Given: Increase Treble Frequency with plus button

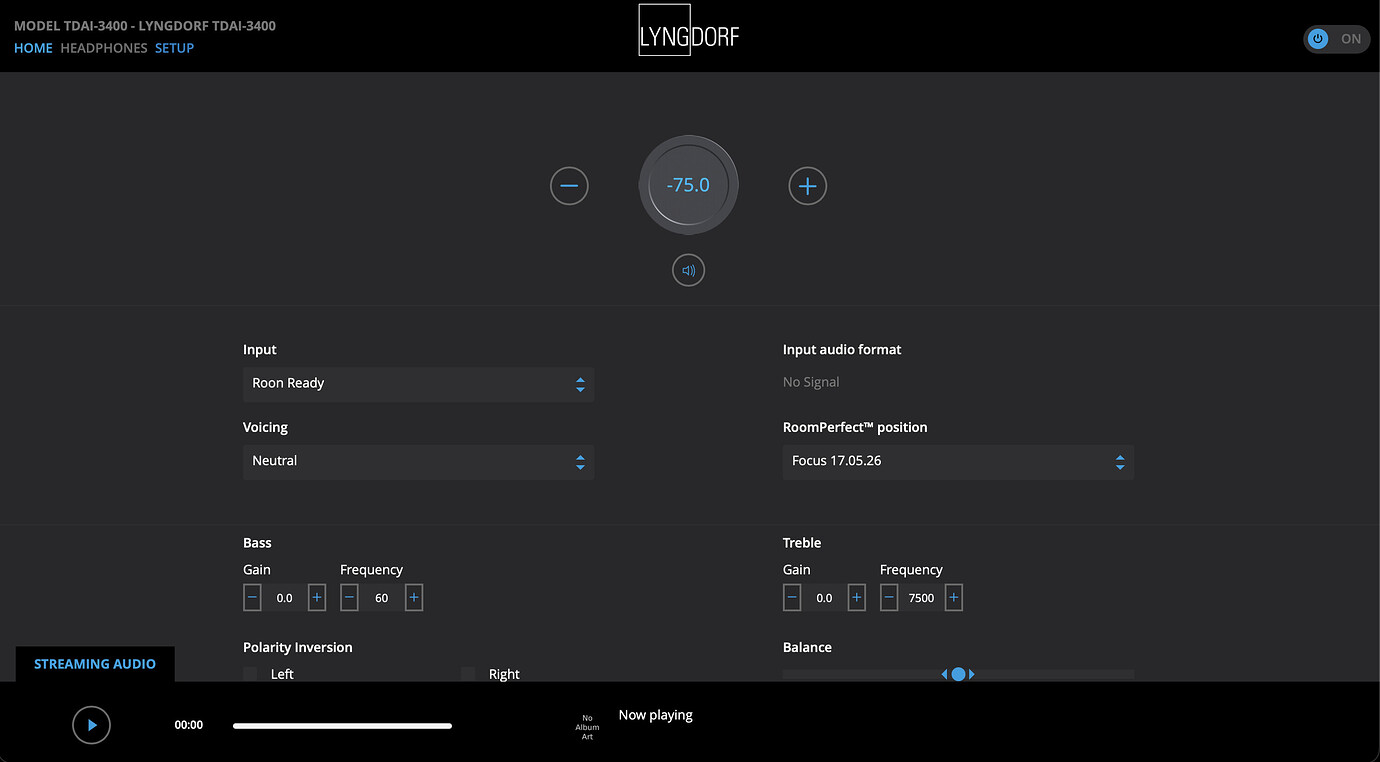Looking at the screenshot, I should (954, 598).
